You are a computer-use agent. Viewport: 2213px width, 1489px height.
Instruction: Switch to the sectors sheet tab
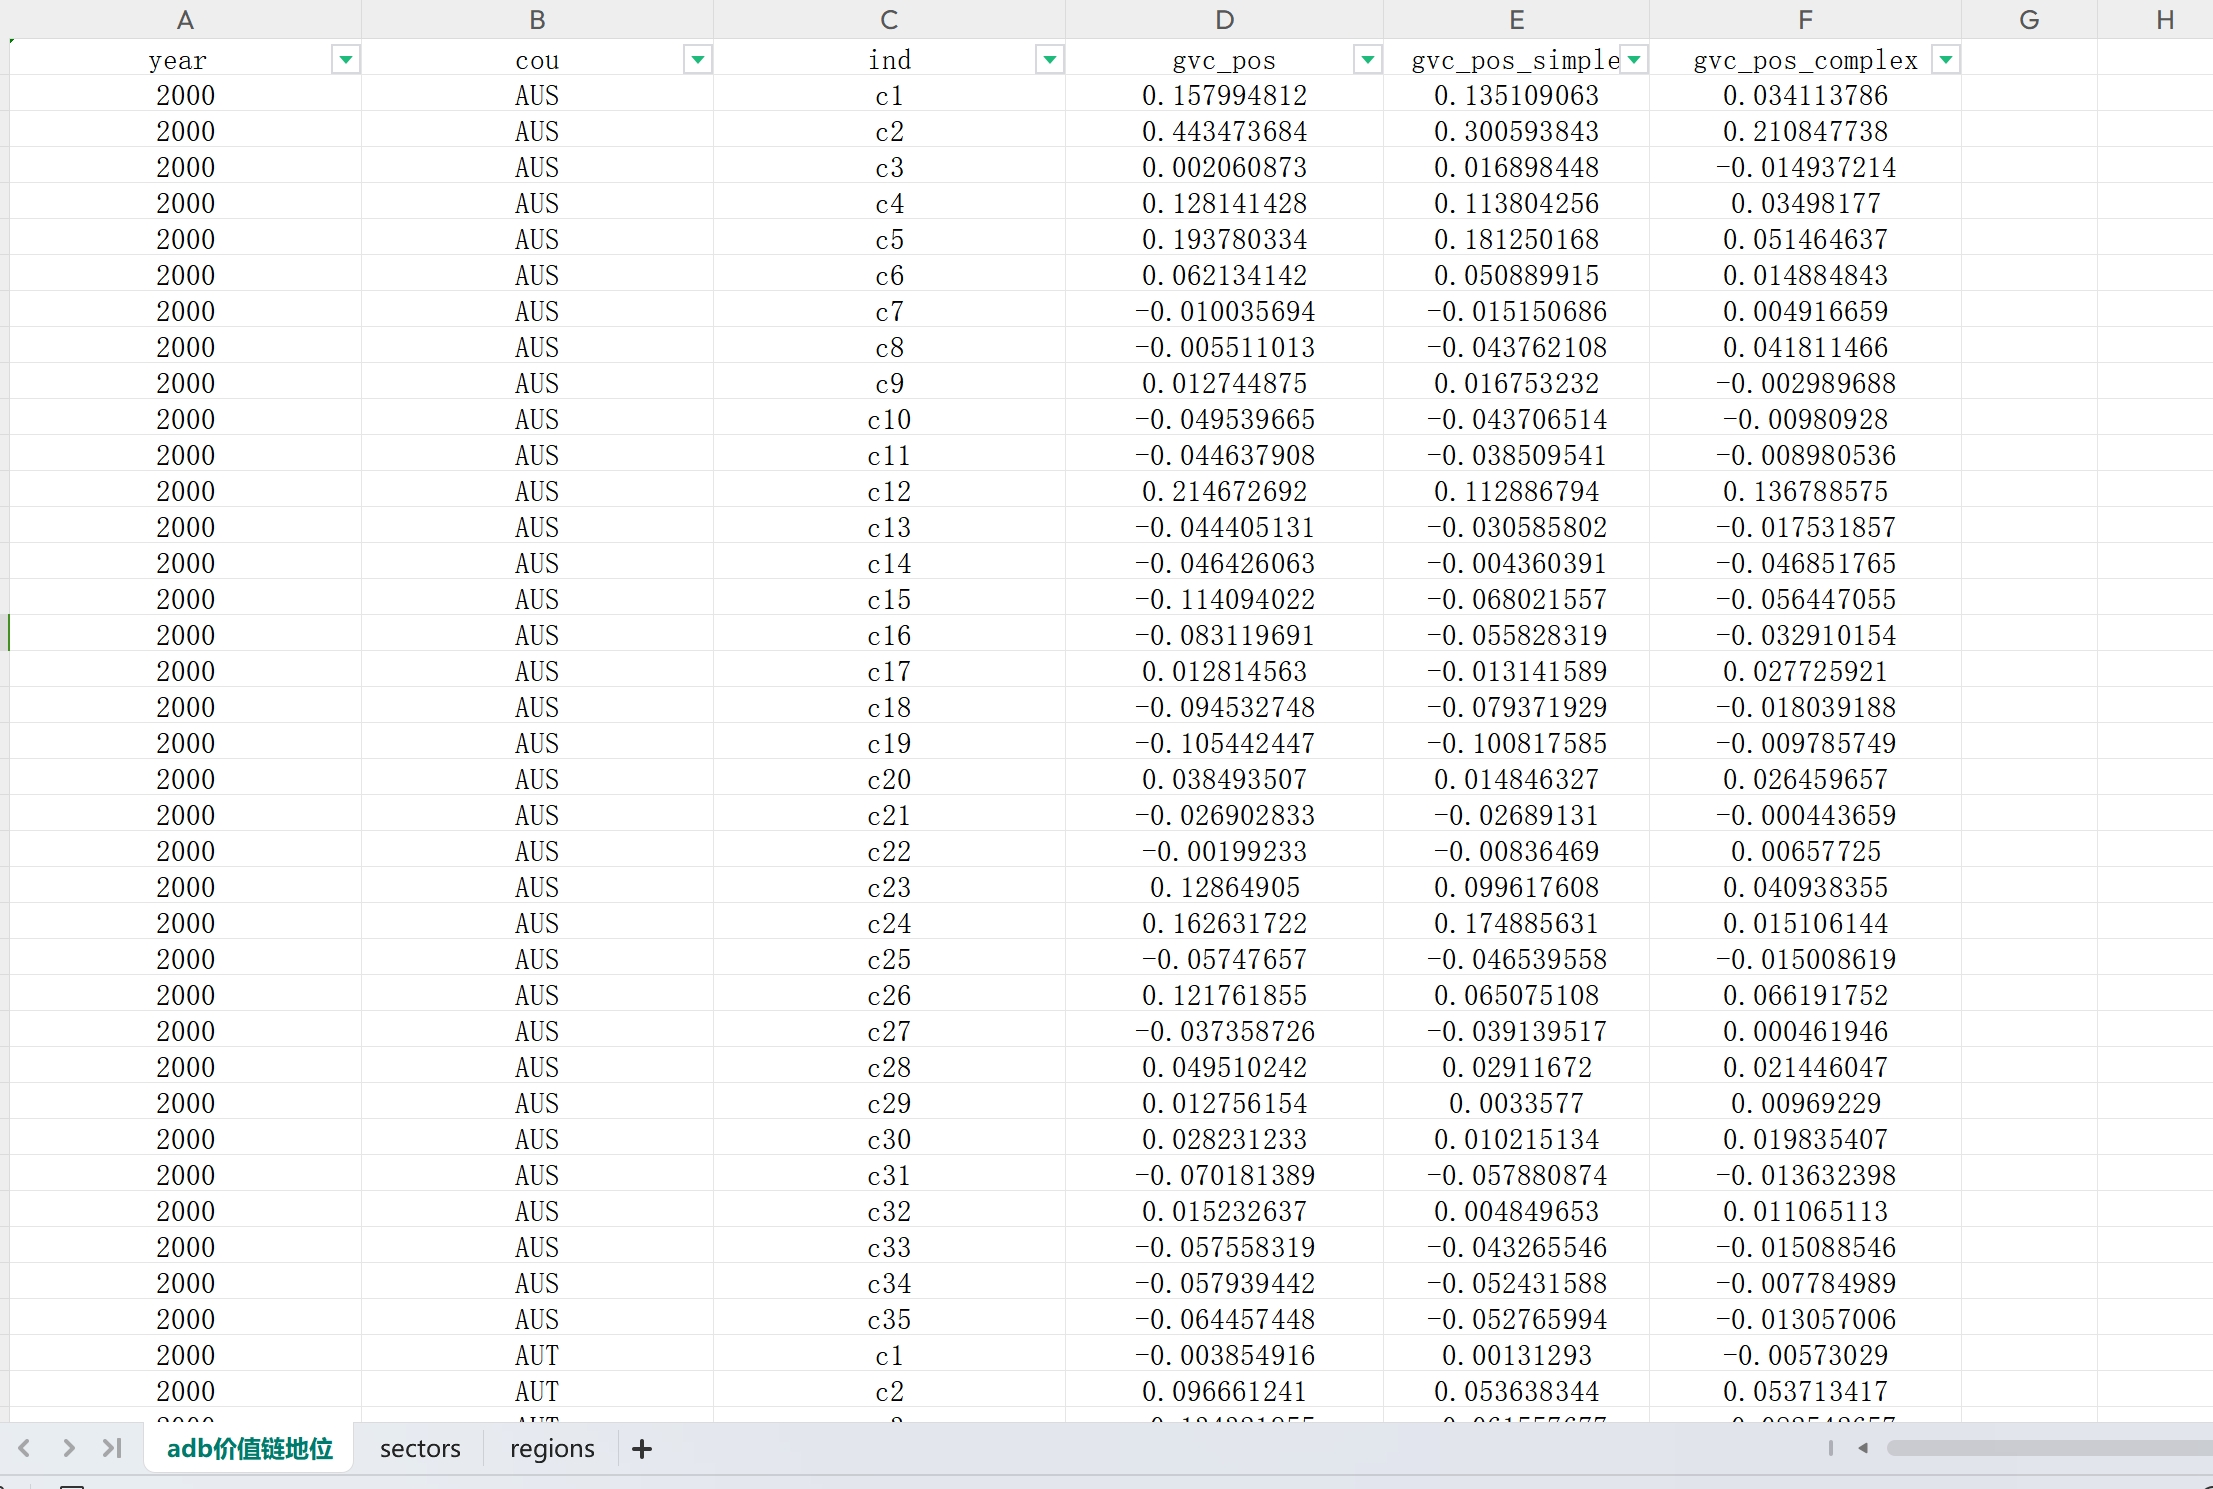coord(420,1448)
